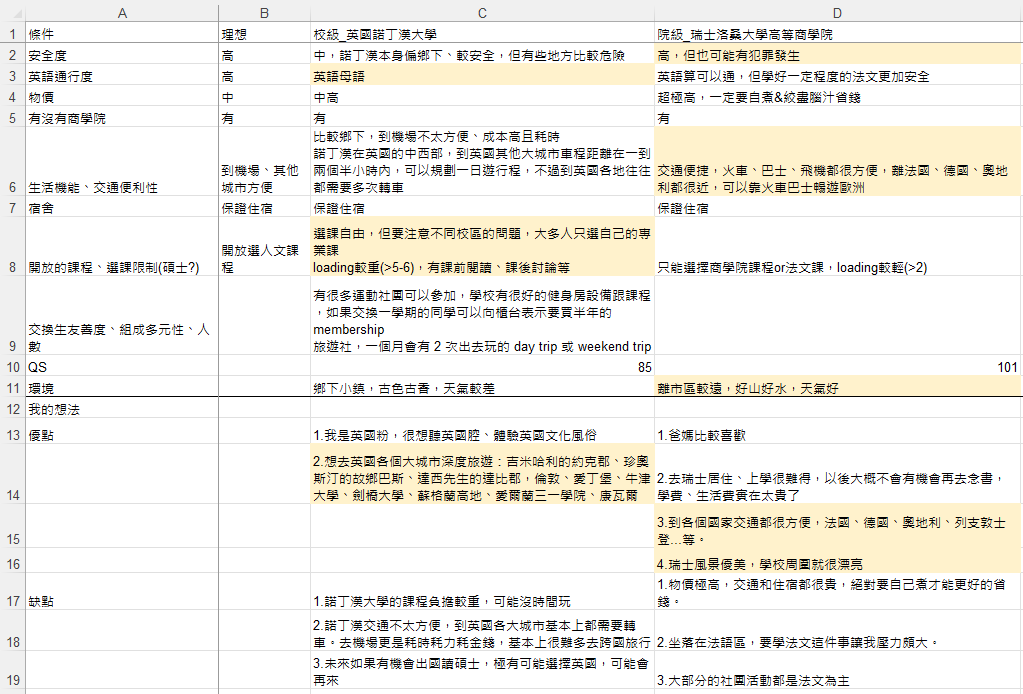Click the 環境 cell

(122, 387)
